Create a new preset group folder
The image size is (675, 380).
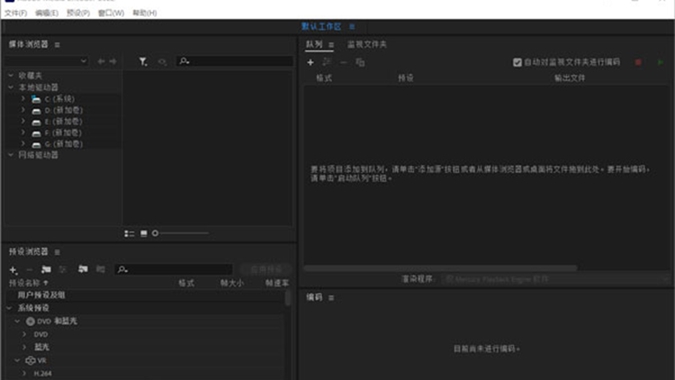[x=46, y=269]
